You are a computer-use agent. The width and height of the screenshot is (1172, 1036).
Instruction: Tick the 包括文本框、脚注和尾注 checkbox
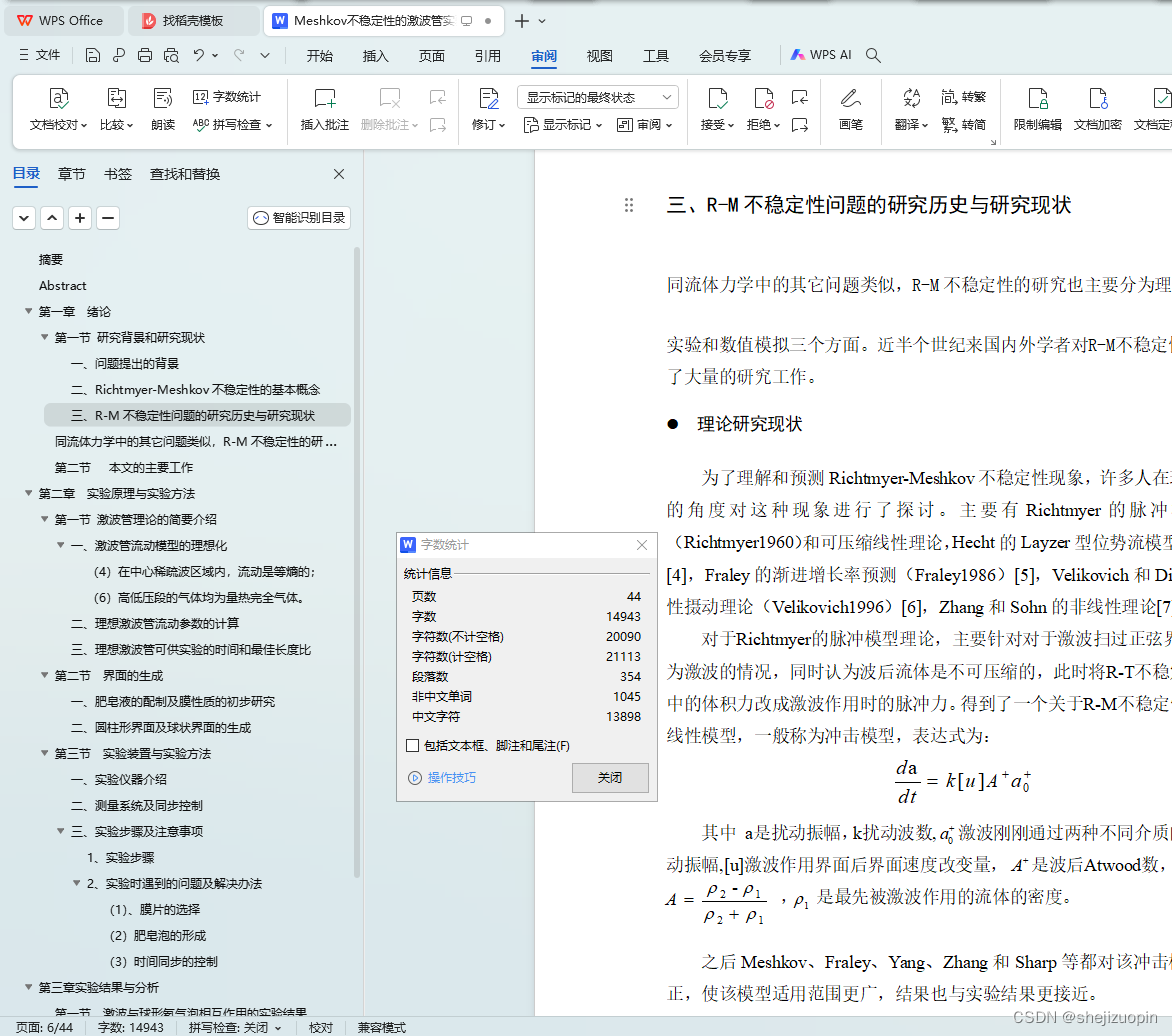(x=412, y=745)
